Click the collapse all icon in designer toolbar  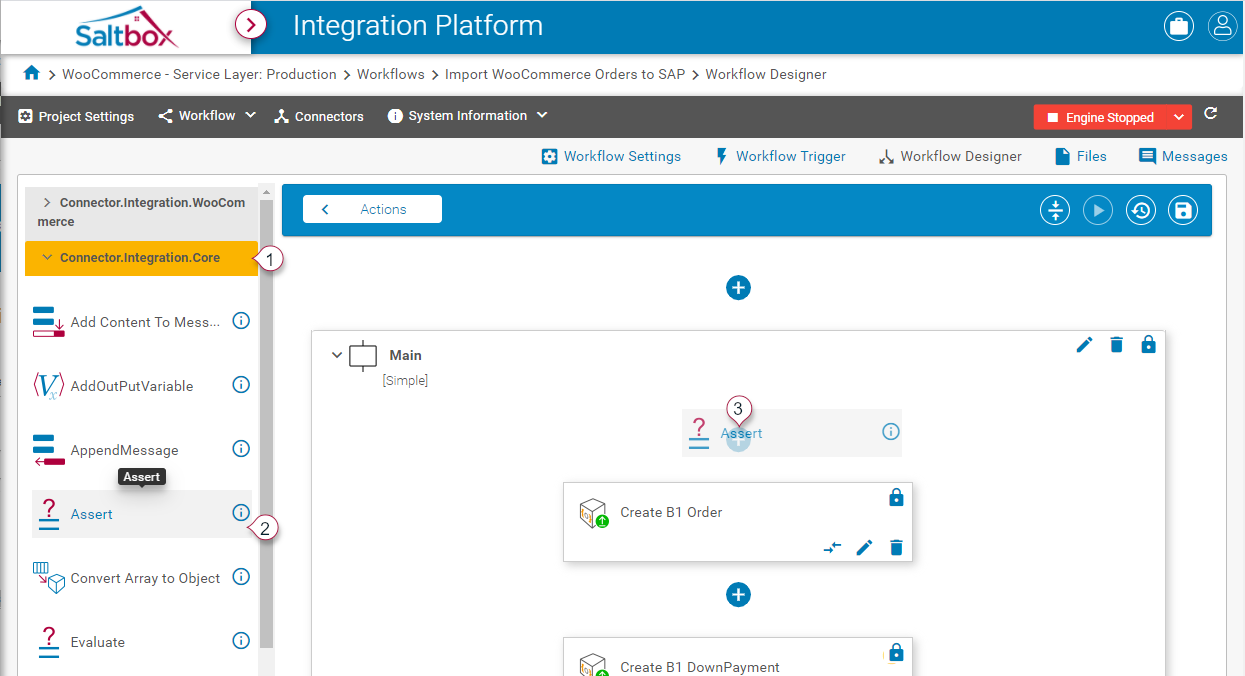pos(1055,210)
